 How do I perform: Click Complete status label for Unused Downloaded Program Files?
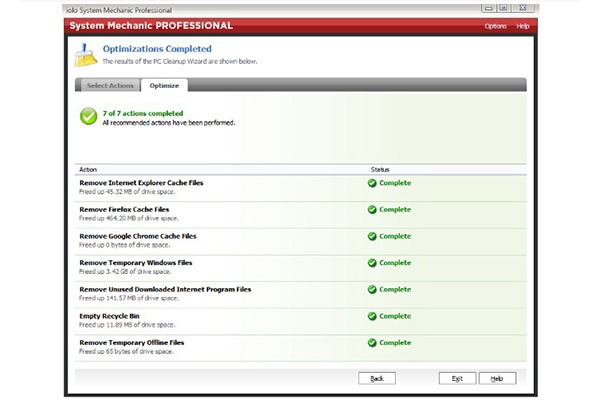pos(395,289)
